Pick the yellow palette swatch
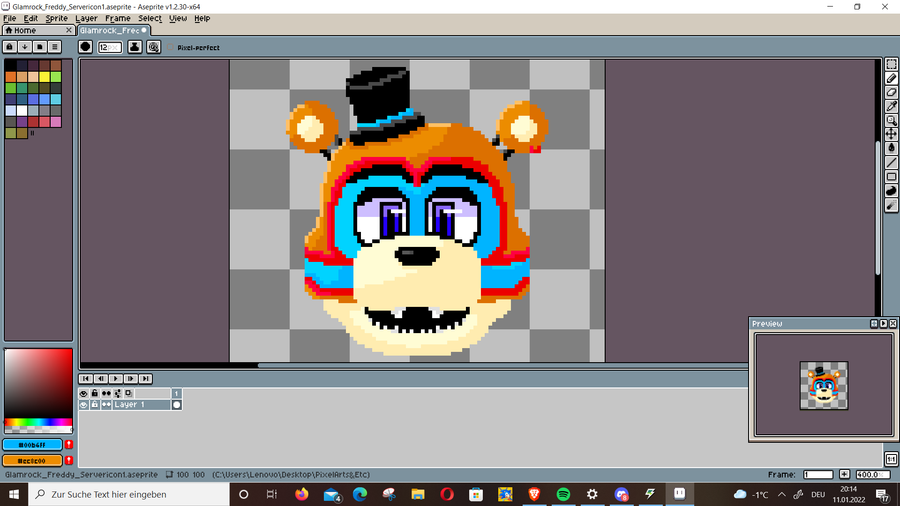Viewport: 900px width, 506px height. [x=44, y=76]
